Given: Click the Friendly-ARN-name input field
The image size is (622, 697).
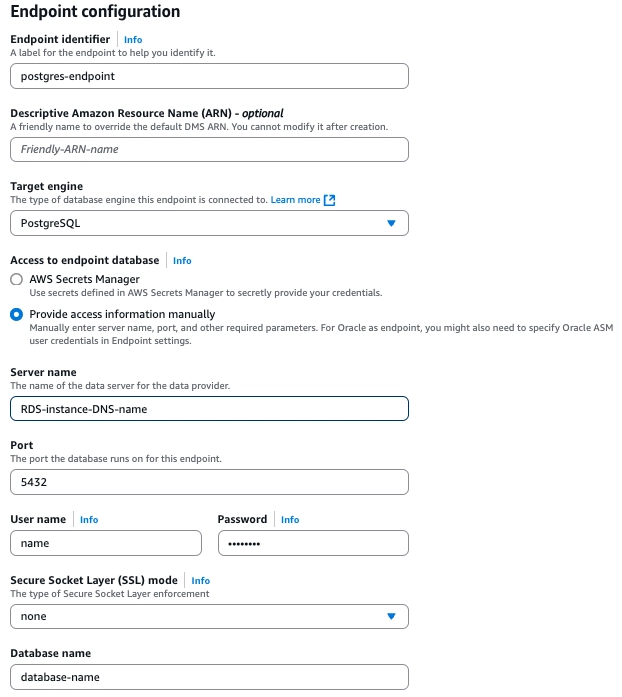Looking at the screenshot, I should point(209,149).
